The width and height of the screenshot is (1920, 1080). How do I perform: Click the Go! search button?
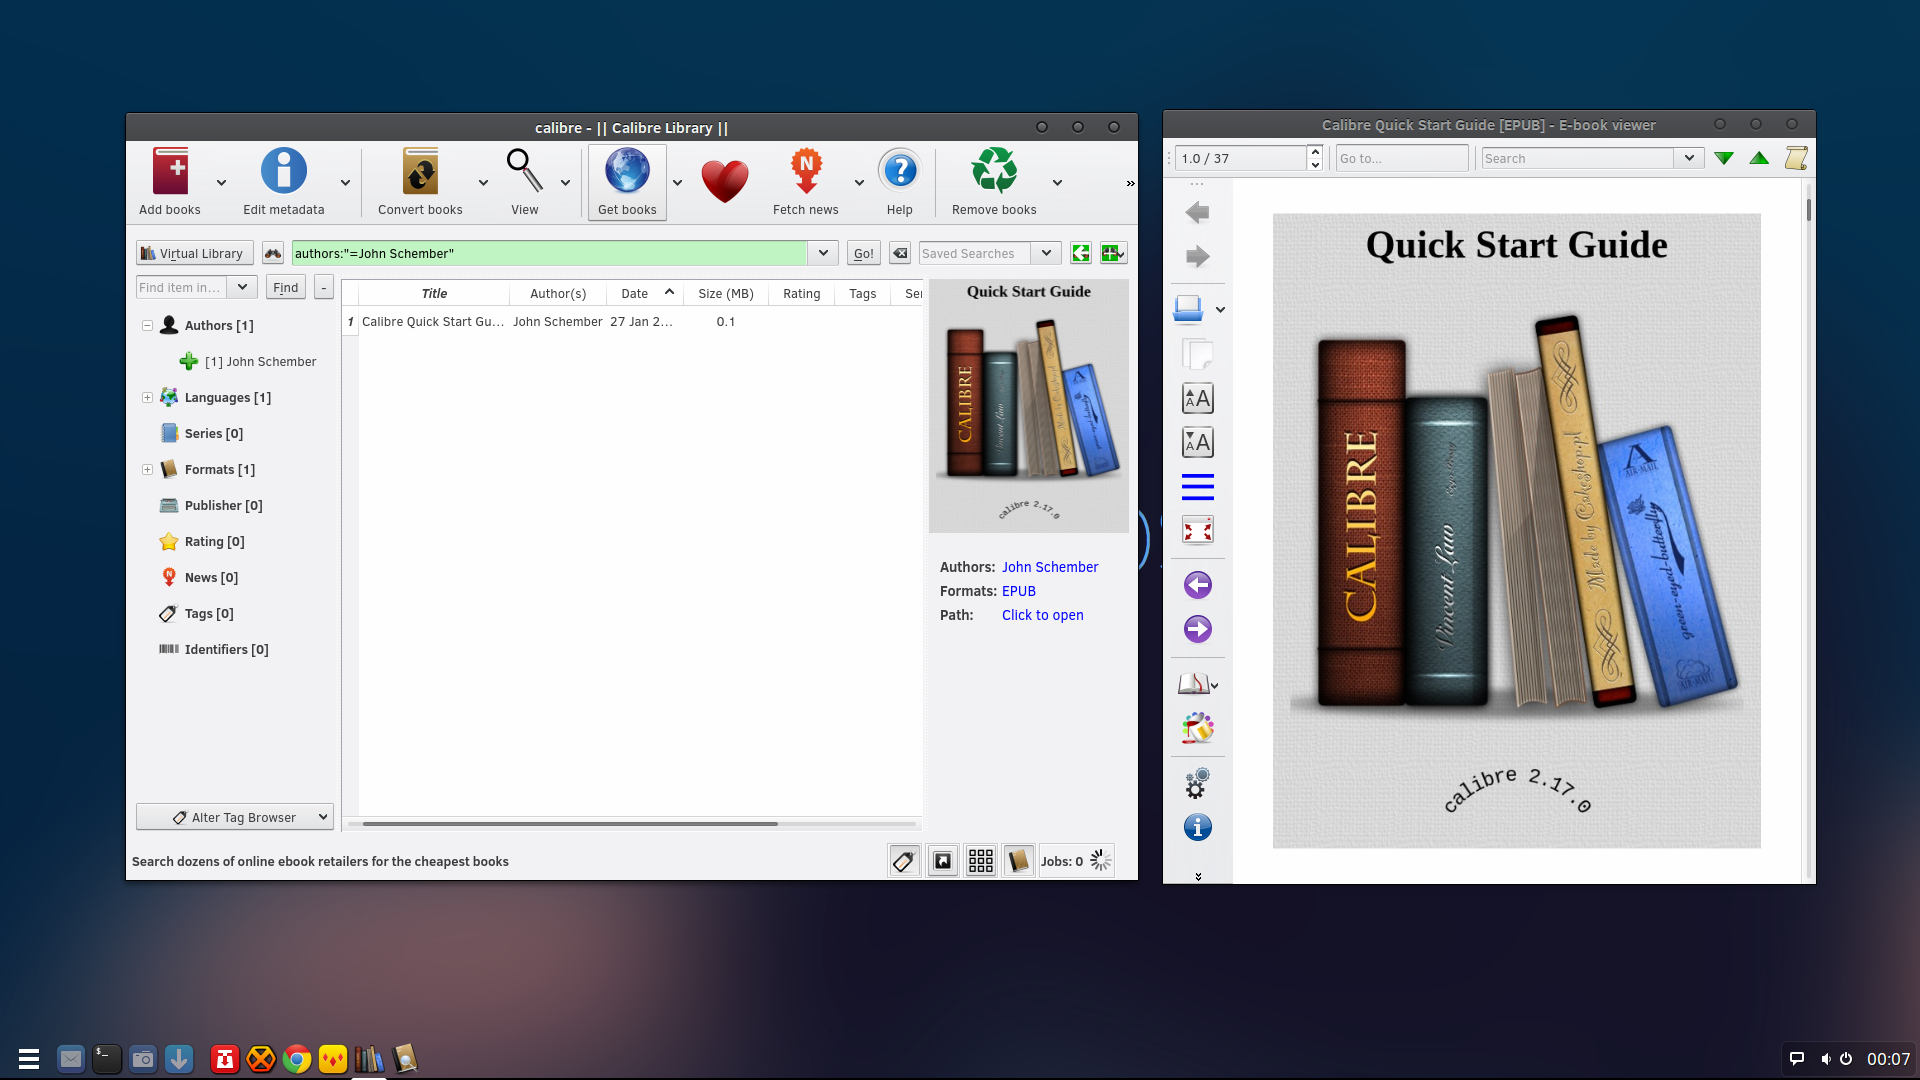863,254
